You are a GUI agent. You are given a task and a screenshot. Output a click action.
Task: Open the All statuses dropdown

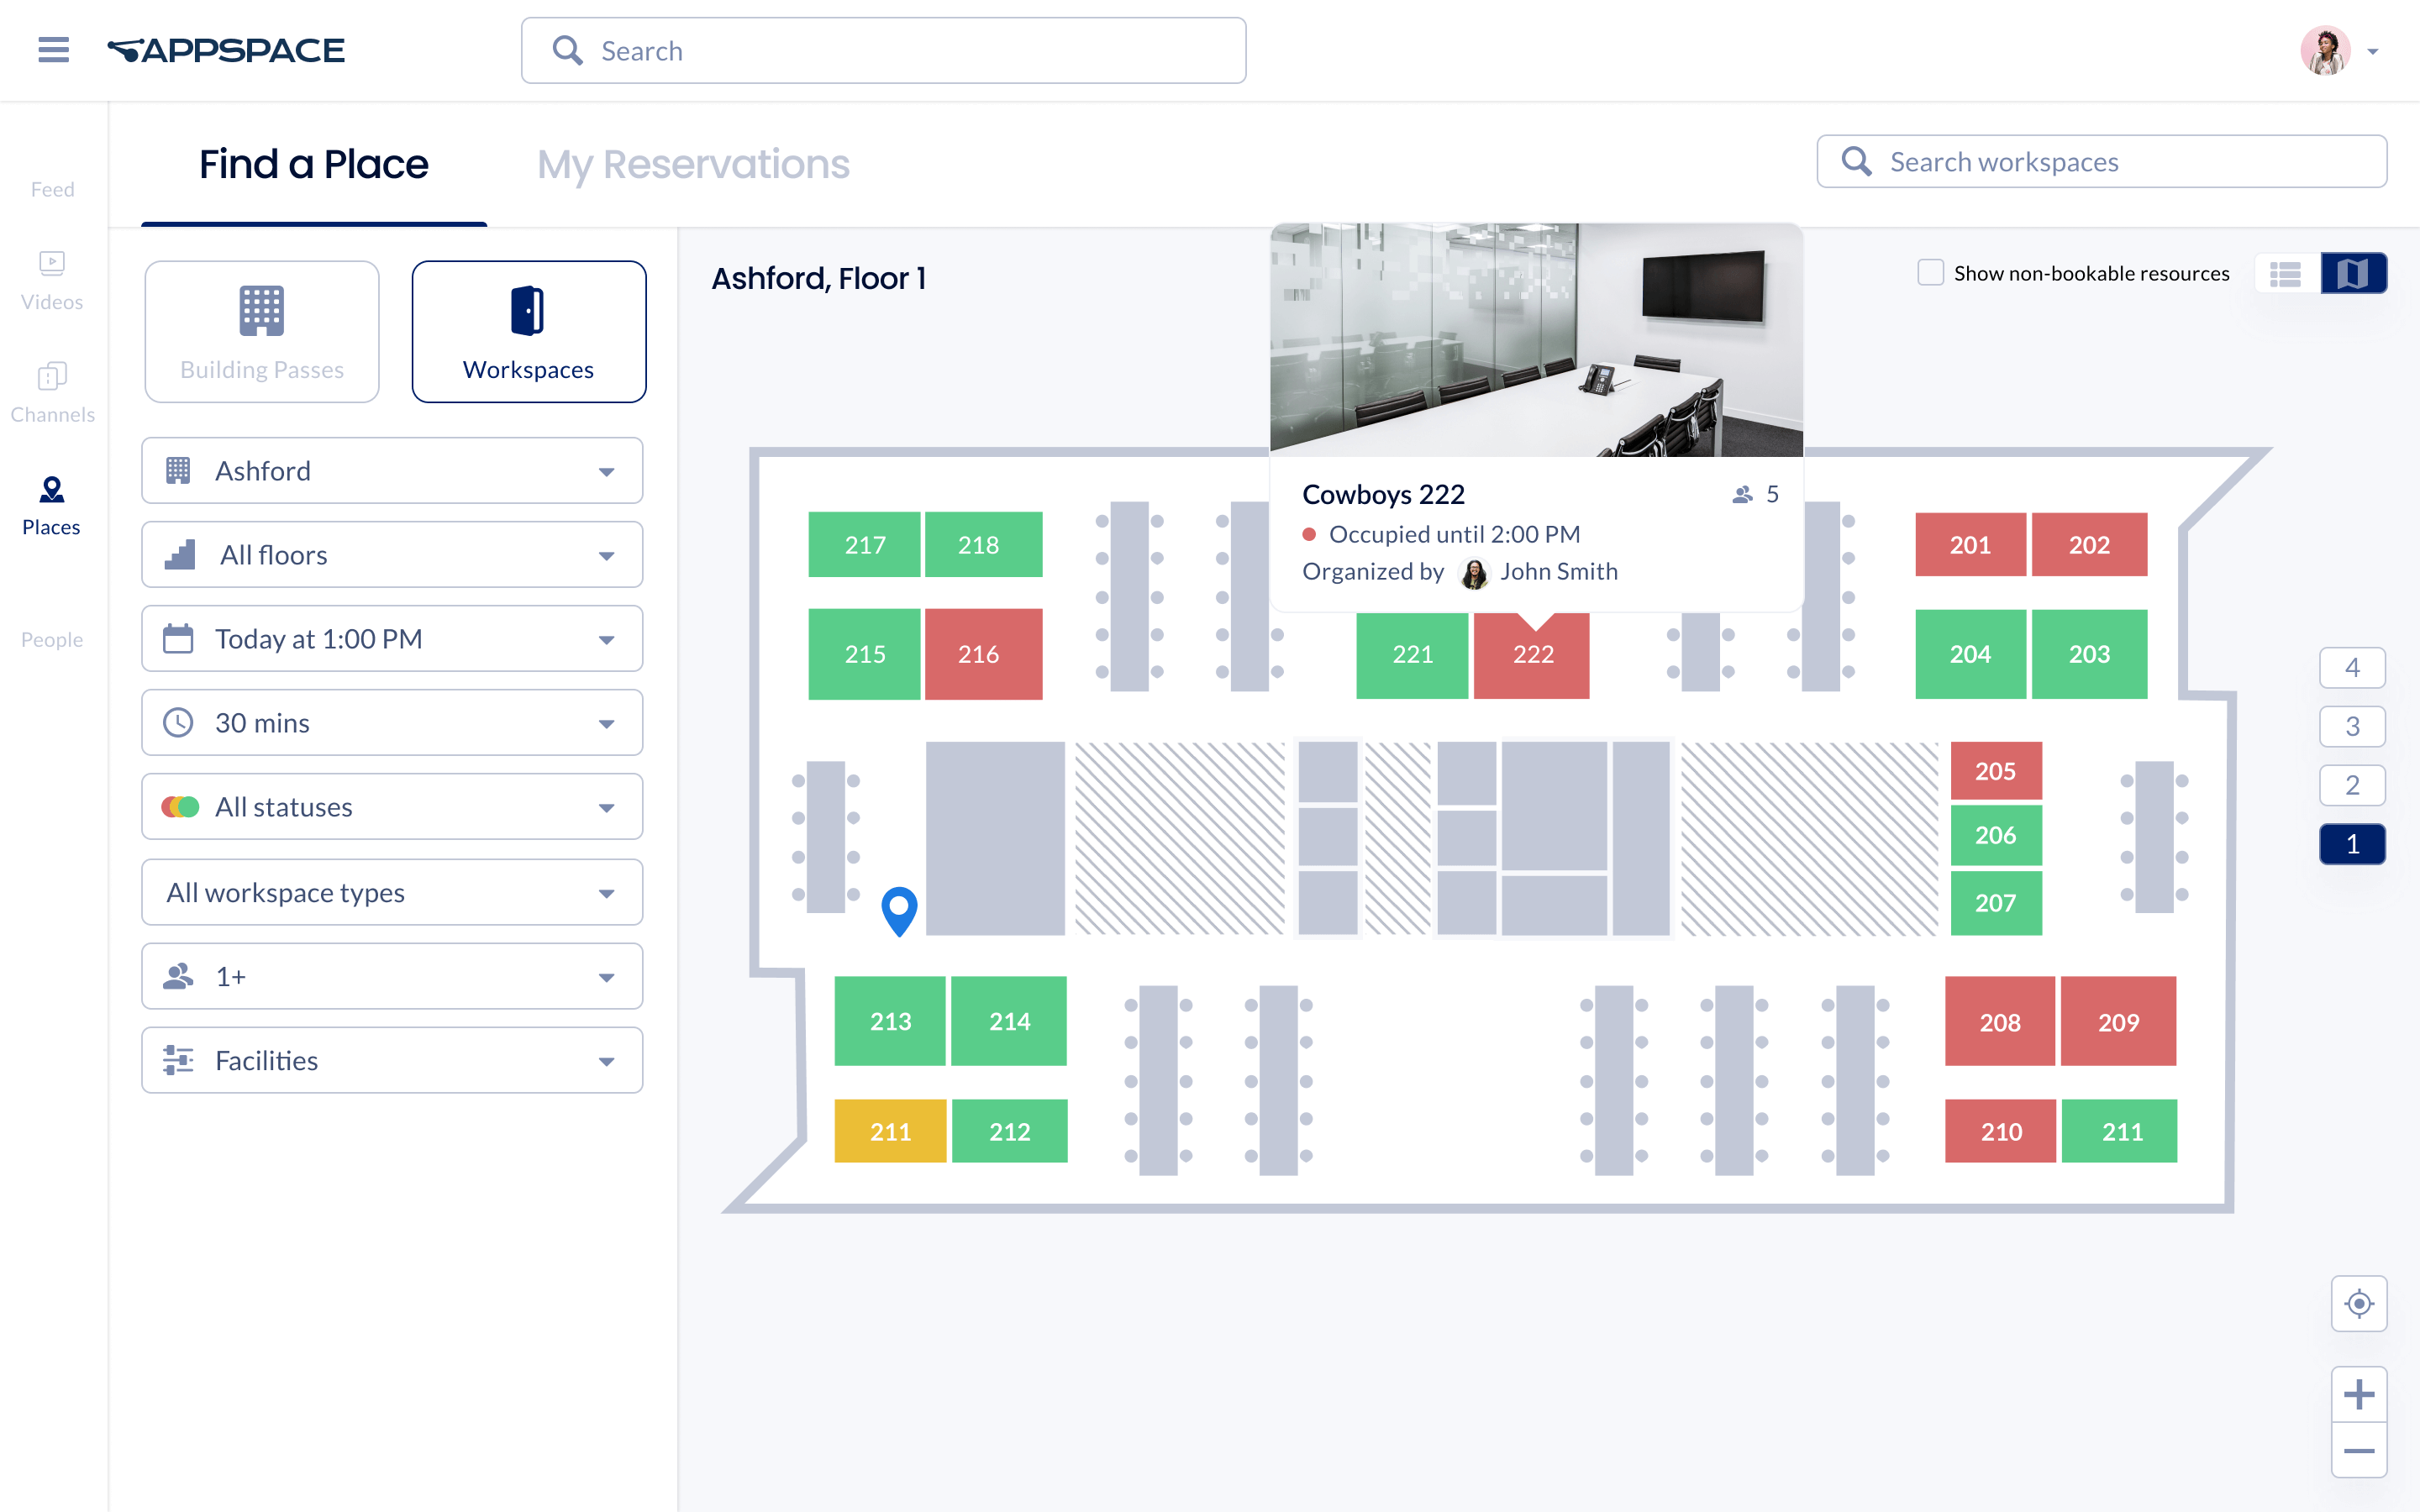[392, 807]
